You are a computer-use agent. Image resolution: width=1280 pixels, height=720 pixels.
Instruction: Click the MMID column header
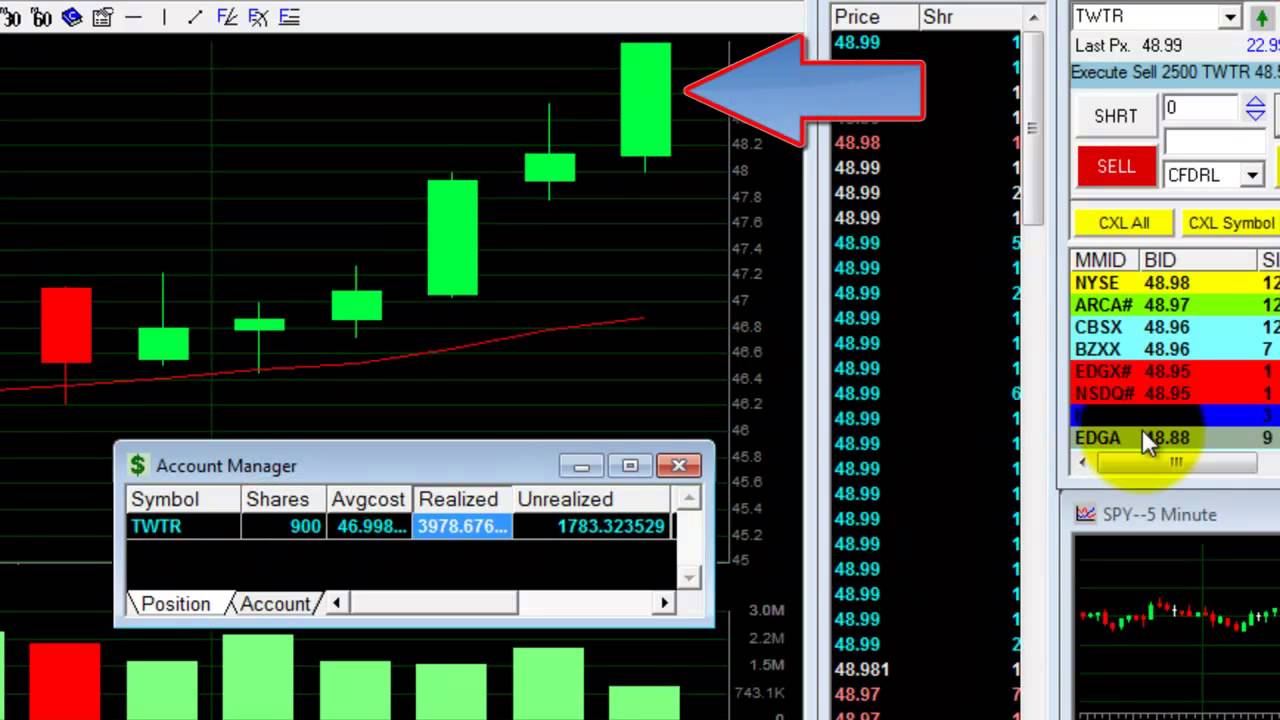pyautogui.click(x=1104, y=260)
